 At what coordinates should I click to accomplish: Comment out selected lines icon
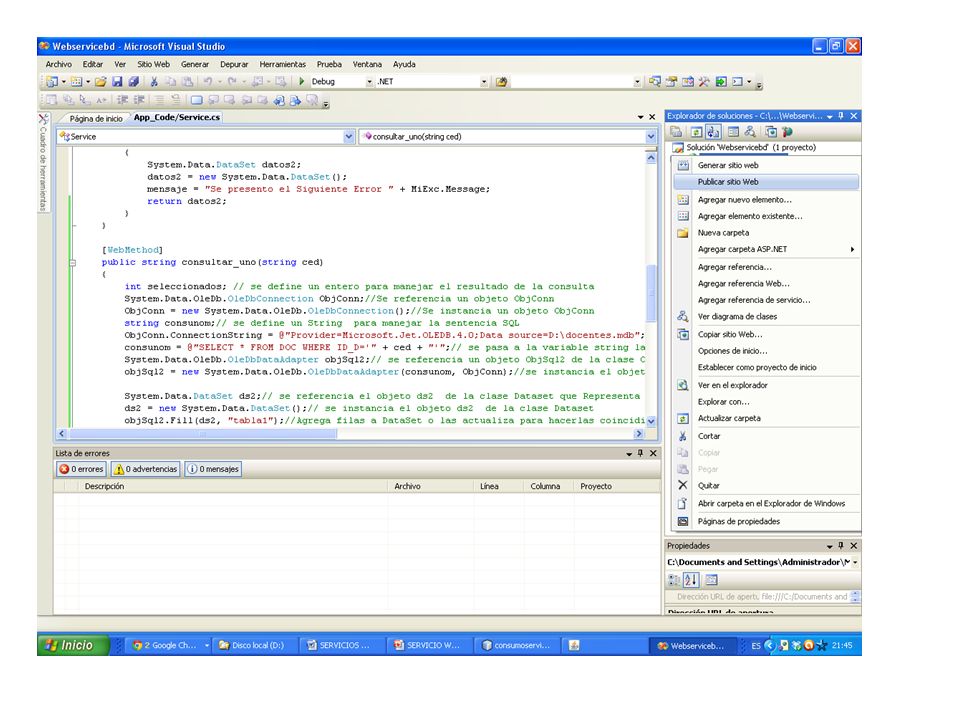[159, 100]
